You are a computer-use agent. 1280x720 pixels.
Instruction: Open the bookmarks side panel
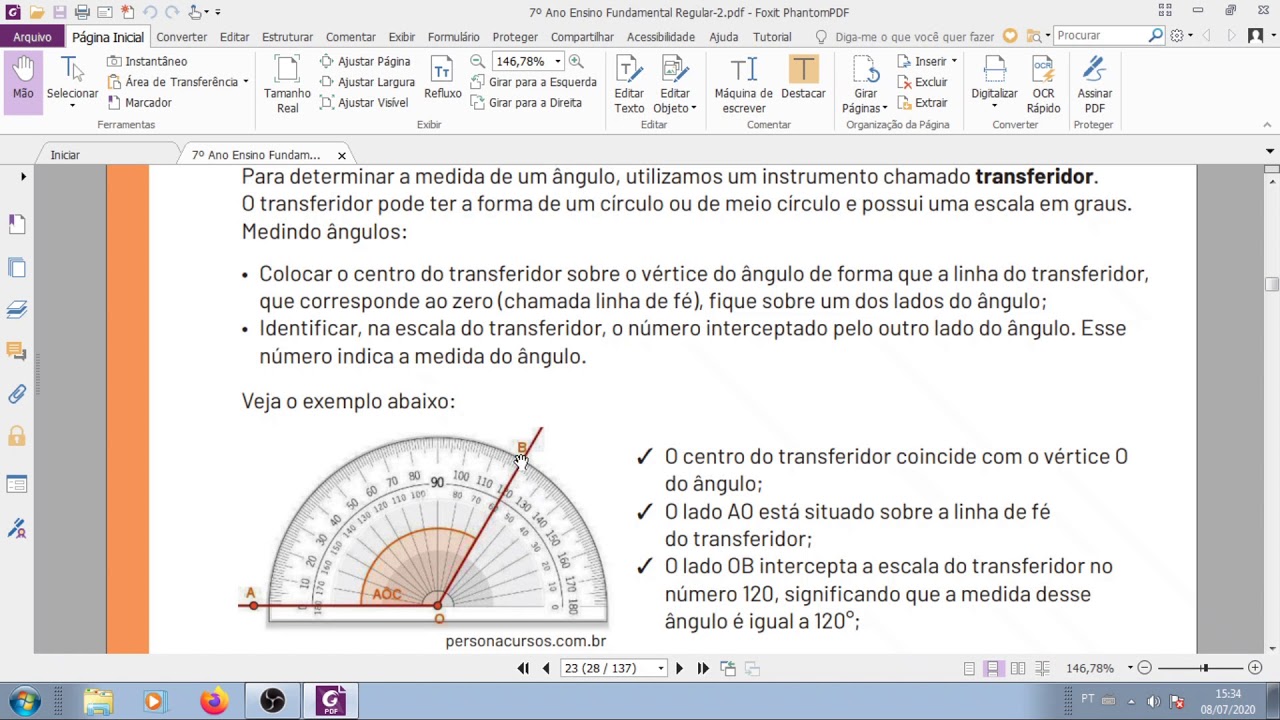(17, 223)
